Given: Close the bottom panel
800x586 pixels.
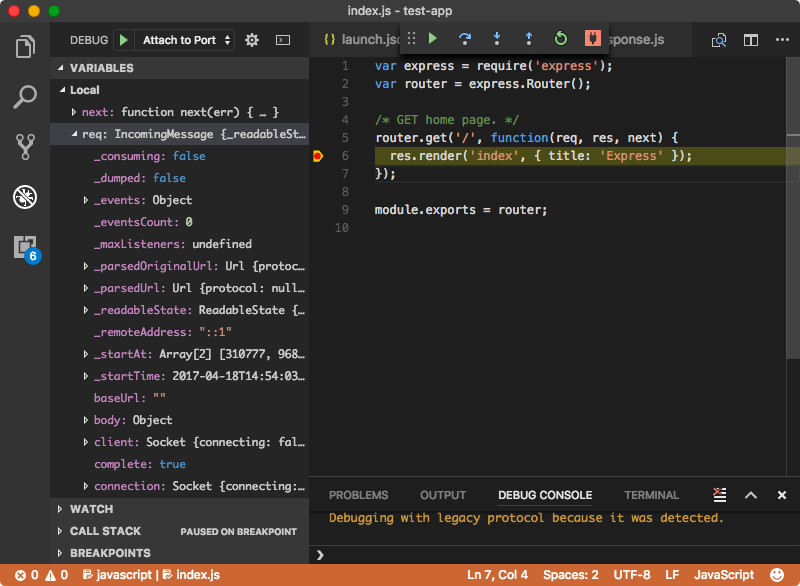Looking at the screenshot, I should (782, 495).
